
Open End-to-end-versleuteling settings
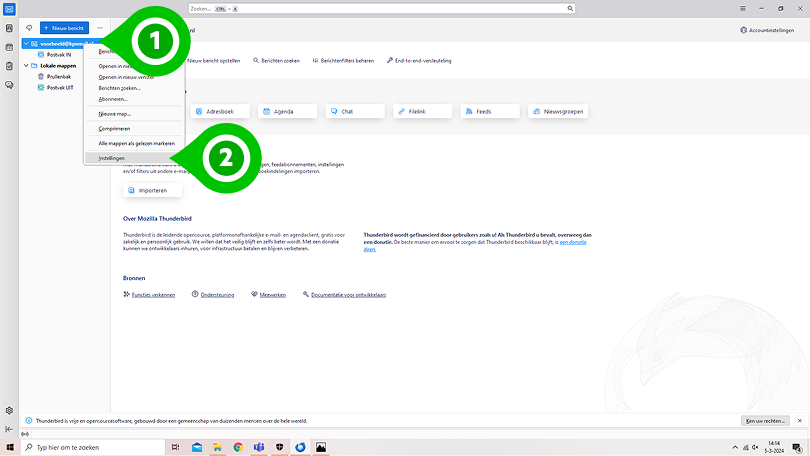coord(419,61)
